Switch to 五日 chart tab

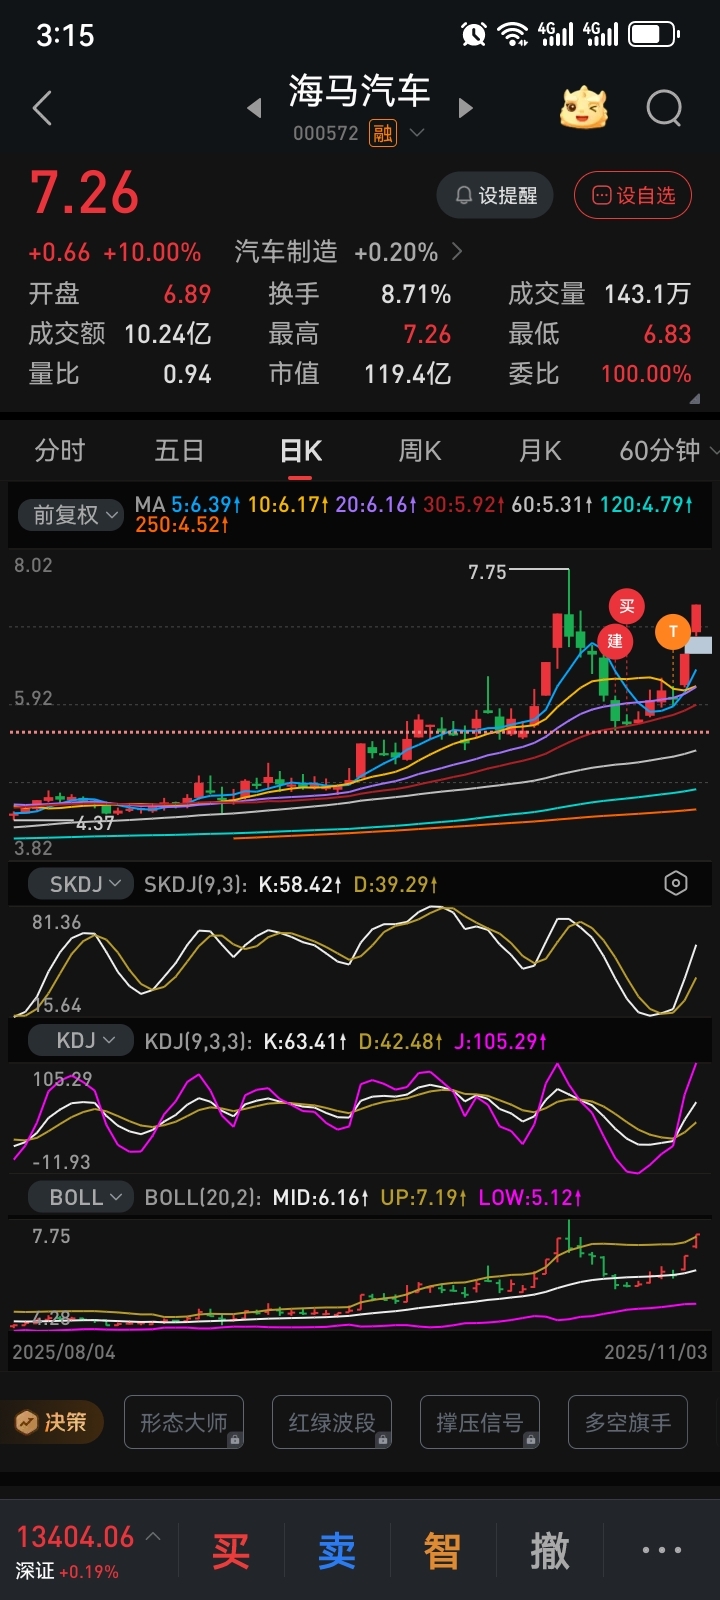pyautogui.click(x=180, y=451)
